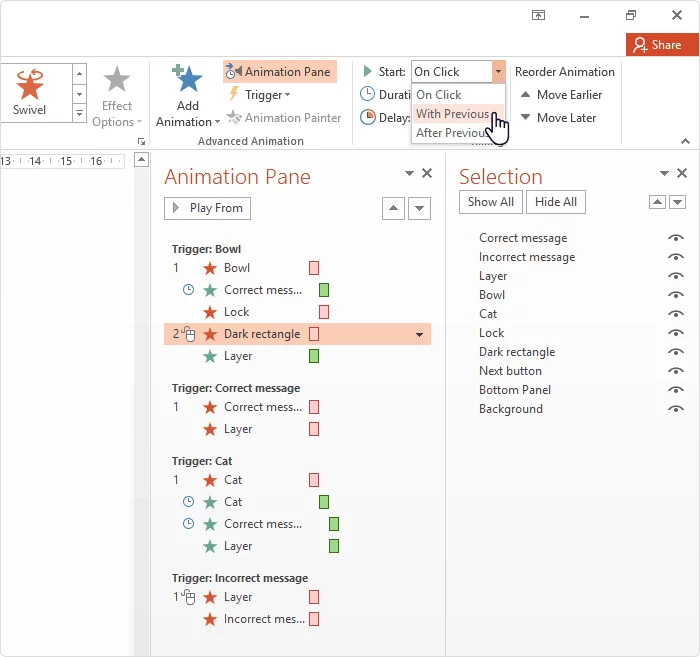Screen dimensions: 700x657
Task: Hide the Dark rectangle object
Action: click(x=676, y=352)
